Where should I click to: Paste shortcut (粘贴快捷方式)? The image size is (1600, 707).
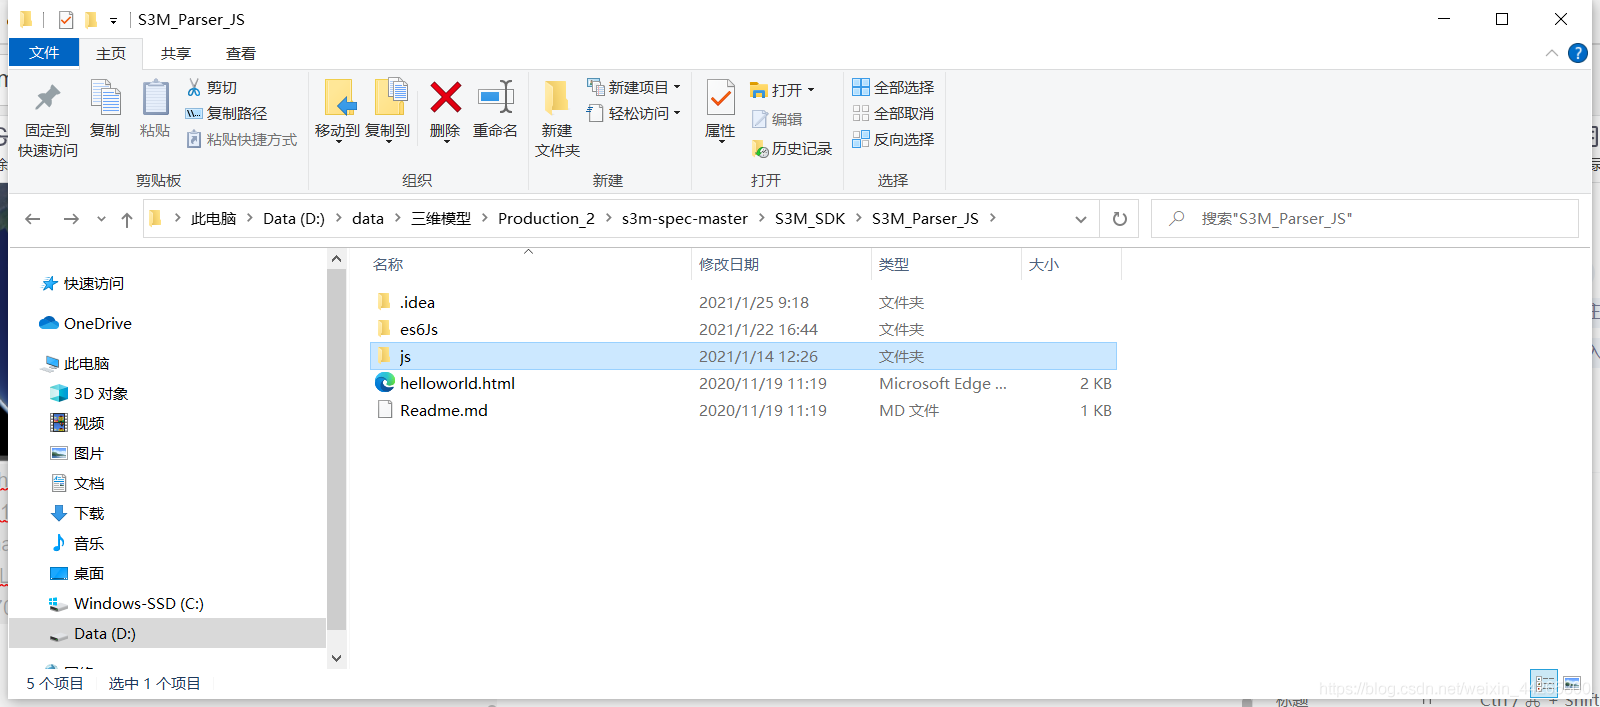click(x=242, y=140)
